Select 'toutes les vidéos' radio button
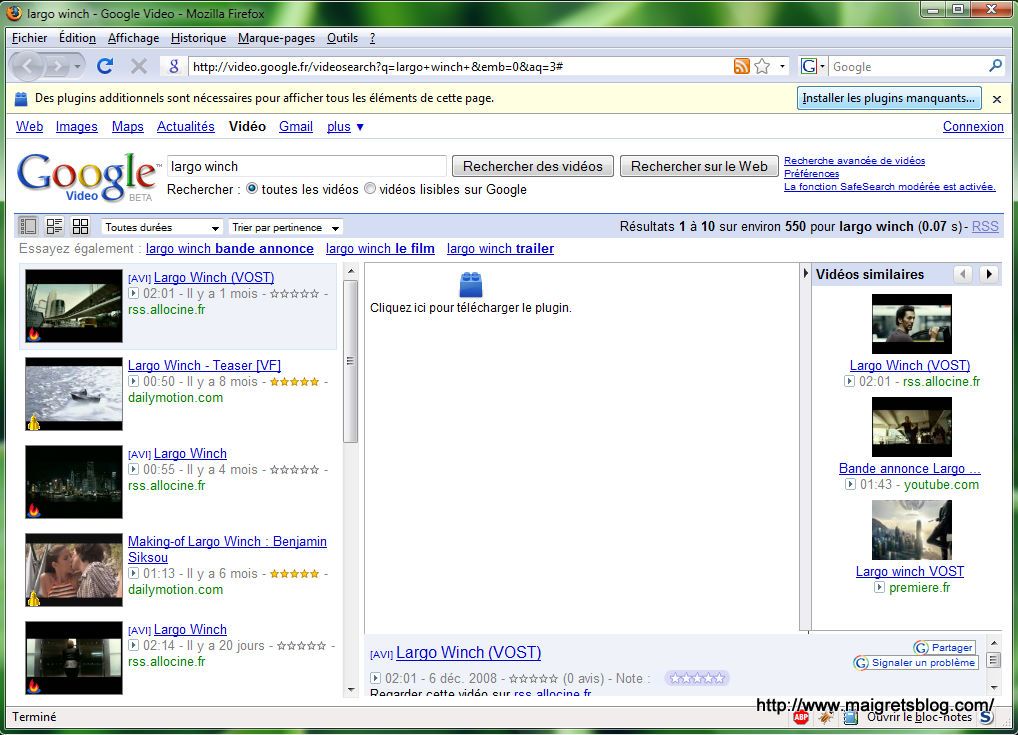Viewport: 1018px width, 735px height. click(x=252, y=188)
